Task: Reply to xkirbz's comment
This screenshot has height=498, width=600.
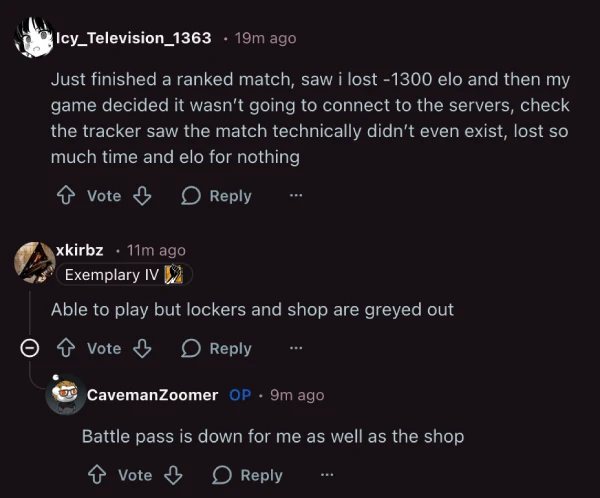Action: point(216,348)
